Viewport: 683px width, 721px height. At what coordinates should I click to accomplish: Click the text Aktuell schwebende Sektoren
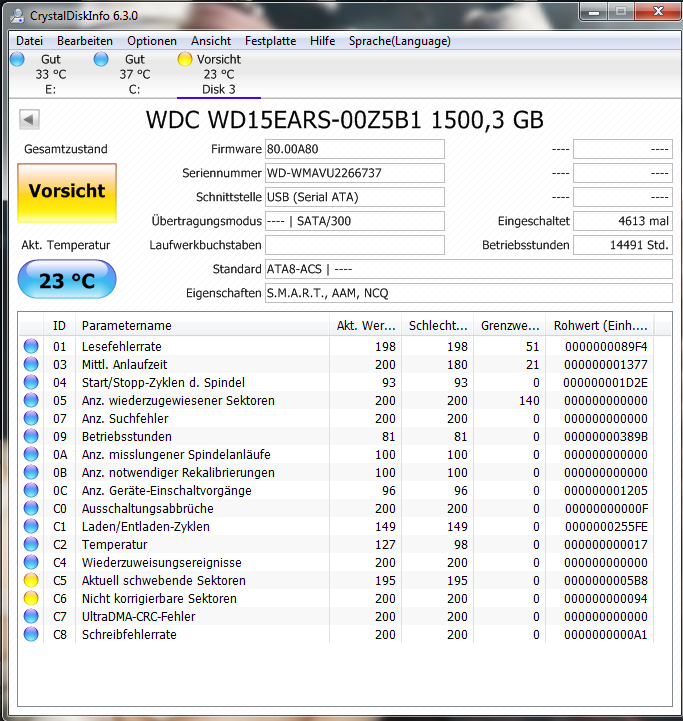164,580
